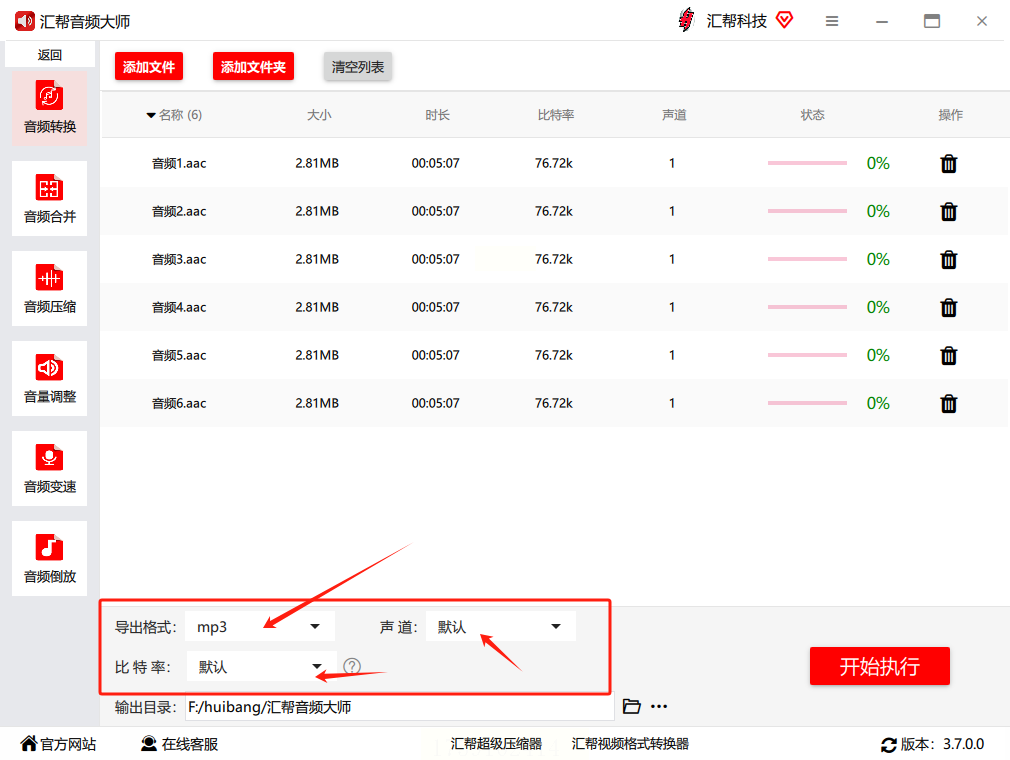Click the 状态 column header

pyautogui.click(x=812, y=115)
